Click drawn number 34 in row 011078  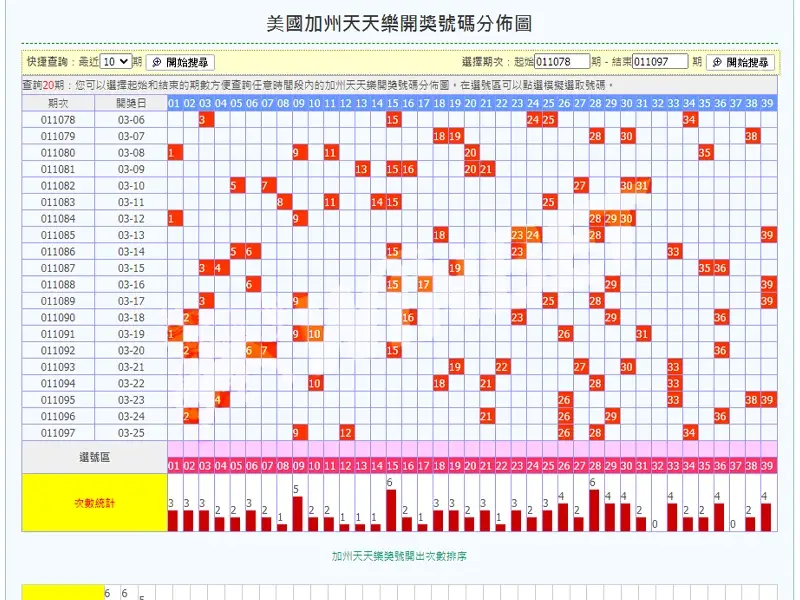click(690, 120)
